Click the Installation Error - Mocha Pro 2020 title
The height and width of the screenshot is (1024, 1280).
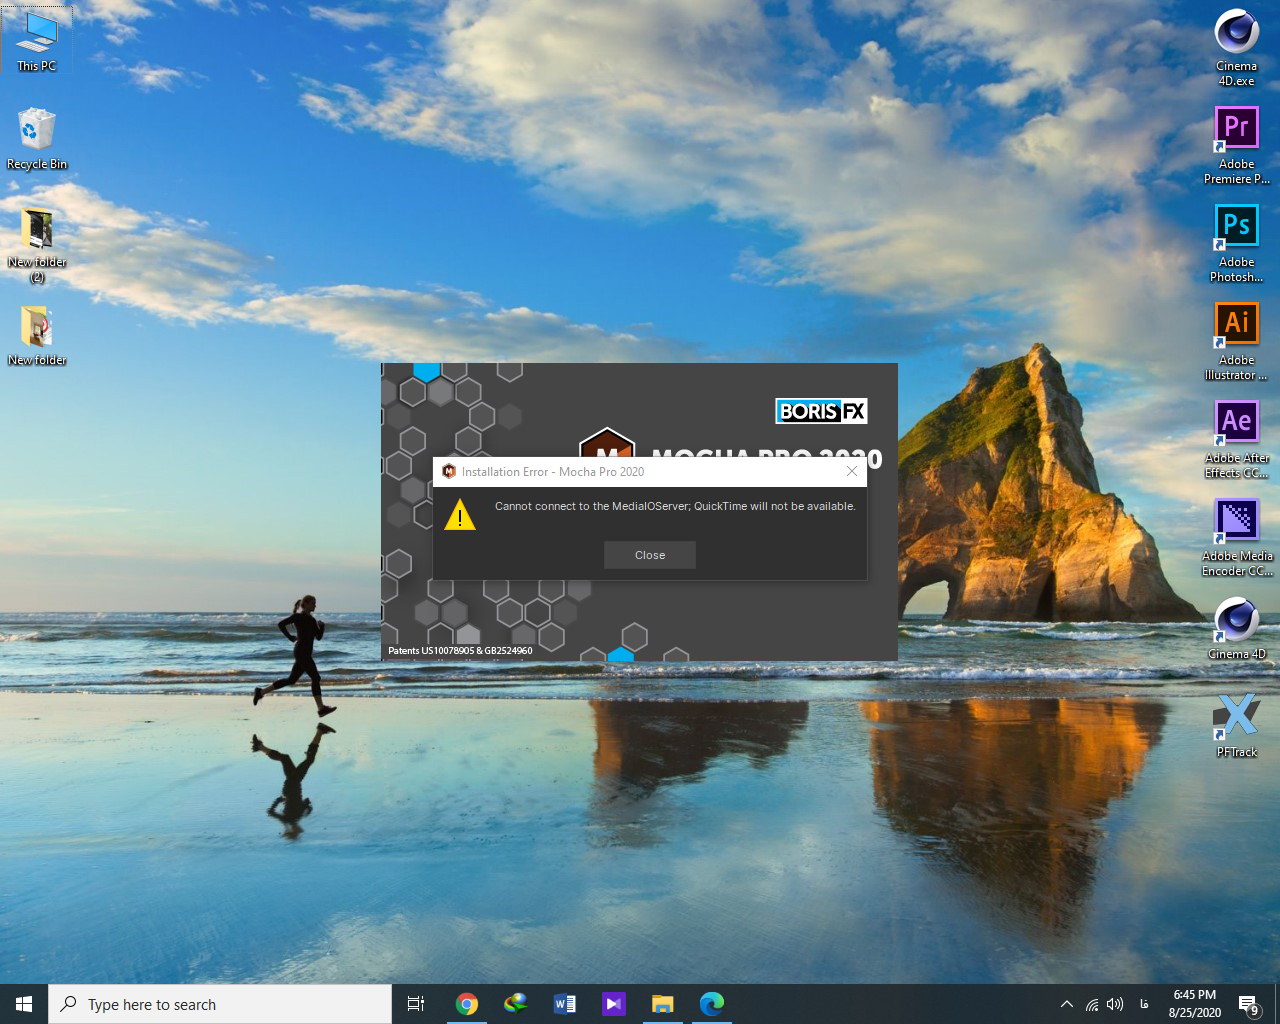tap(553, 472)
